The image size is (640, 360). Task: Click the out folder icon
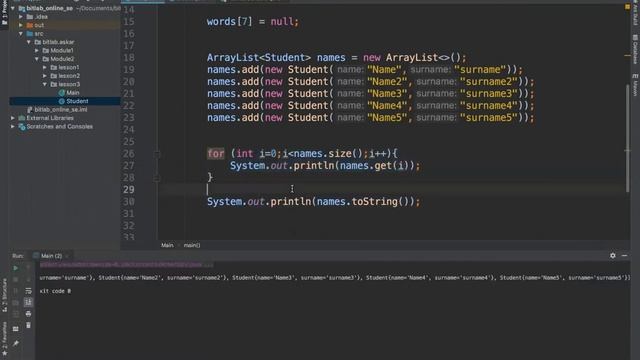[30, 25]
